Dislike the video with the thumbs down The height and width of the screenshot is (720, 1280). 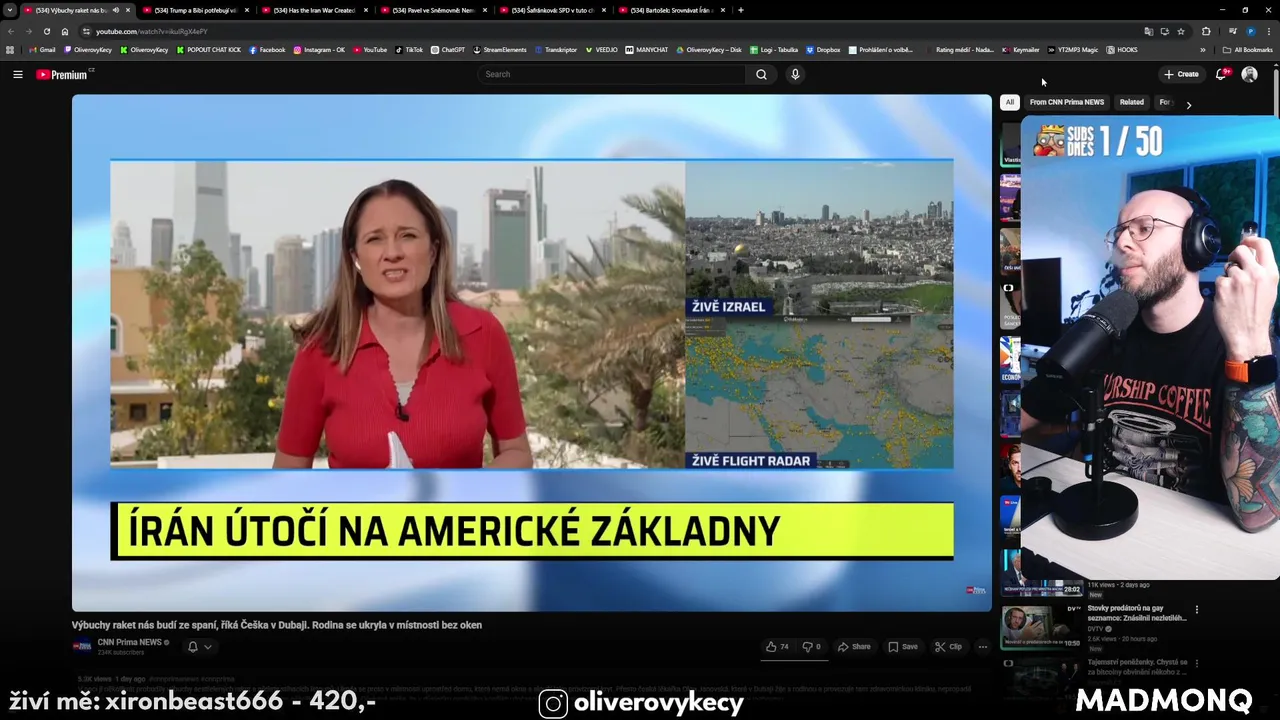[x=811, y=647]
